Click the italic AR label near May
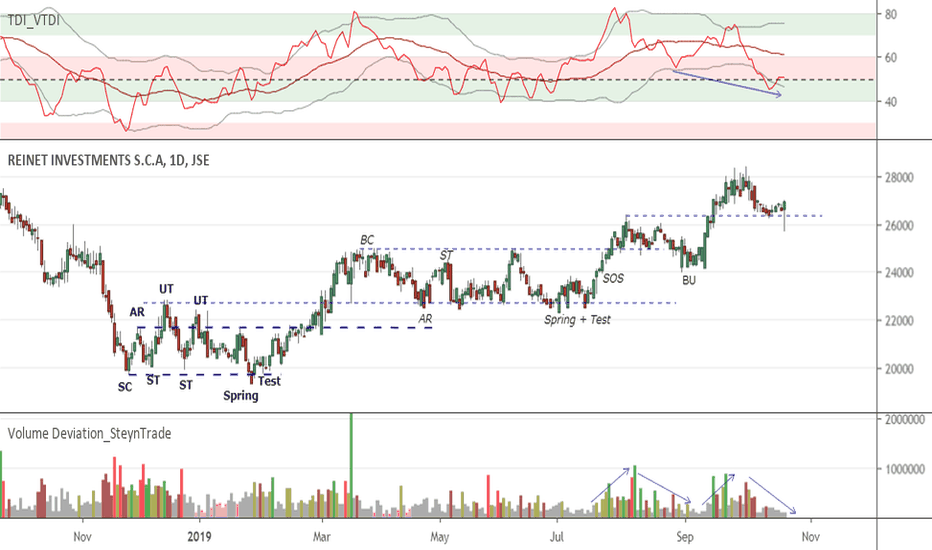Viewport: 932px width, 550px height. click(425, 319)
